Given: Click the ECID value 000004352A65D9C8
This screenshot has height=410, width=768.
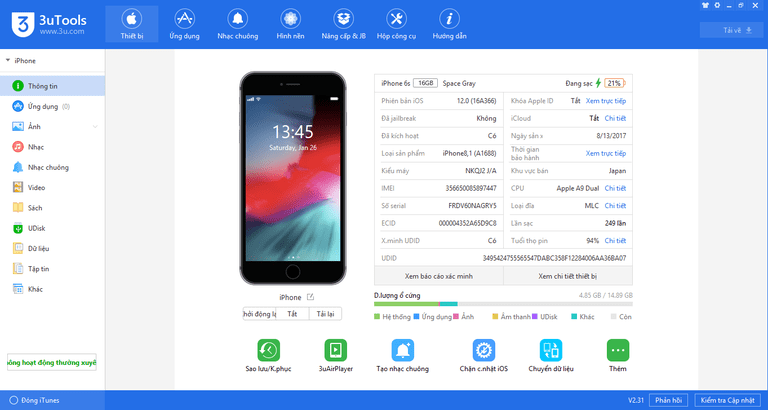Looking at the screenshot, I should coord(468,223).
